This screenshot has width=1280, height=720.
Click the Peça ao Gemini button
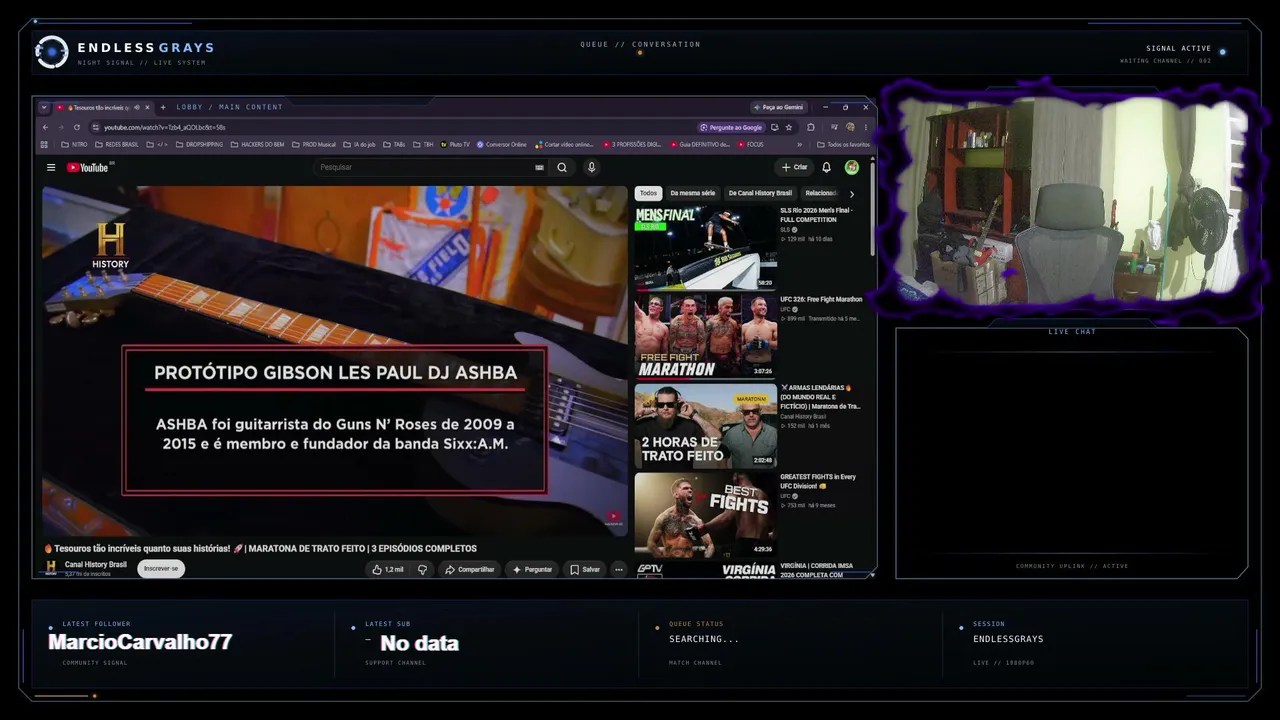point(778,107)
